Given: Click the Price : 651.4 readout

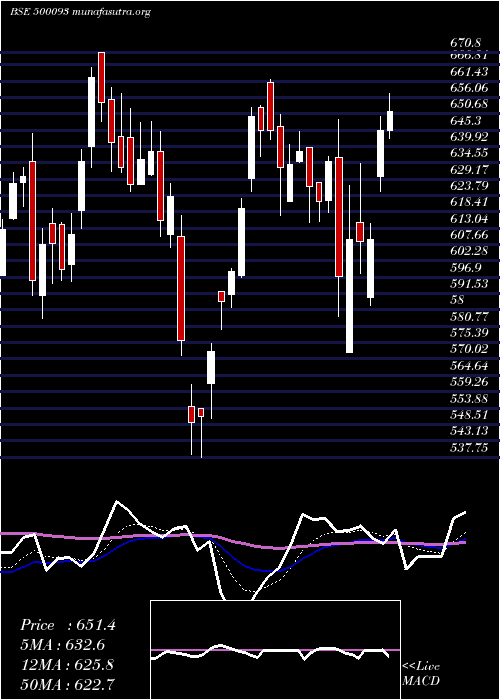Looking at the screenshot, I should click(x=68, y=625).
